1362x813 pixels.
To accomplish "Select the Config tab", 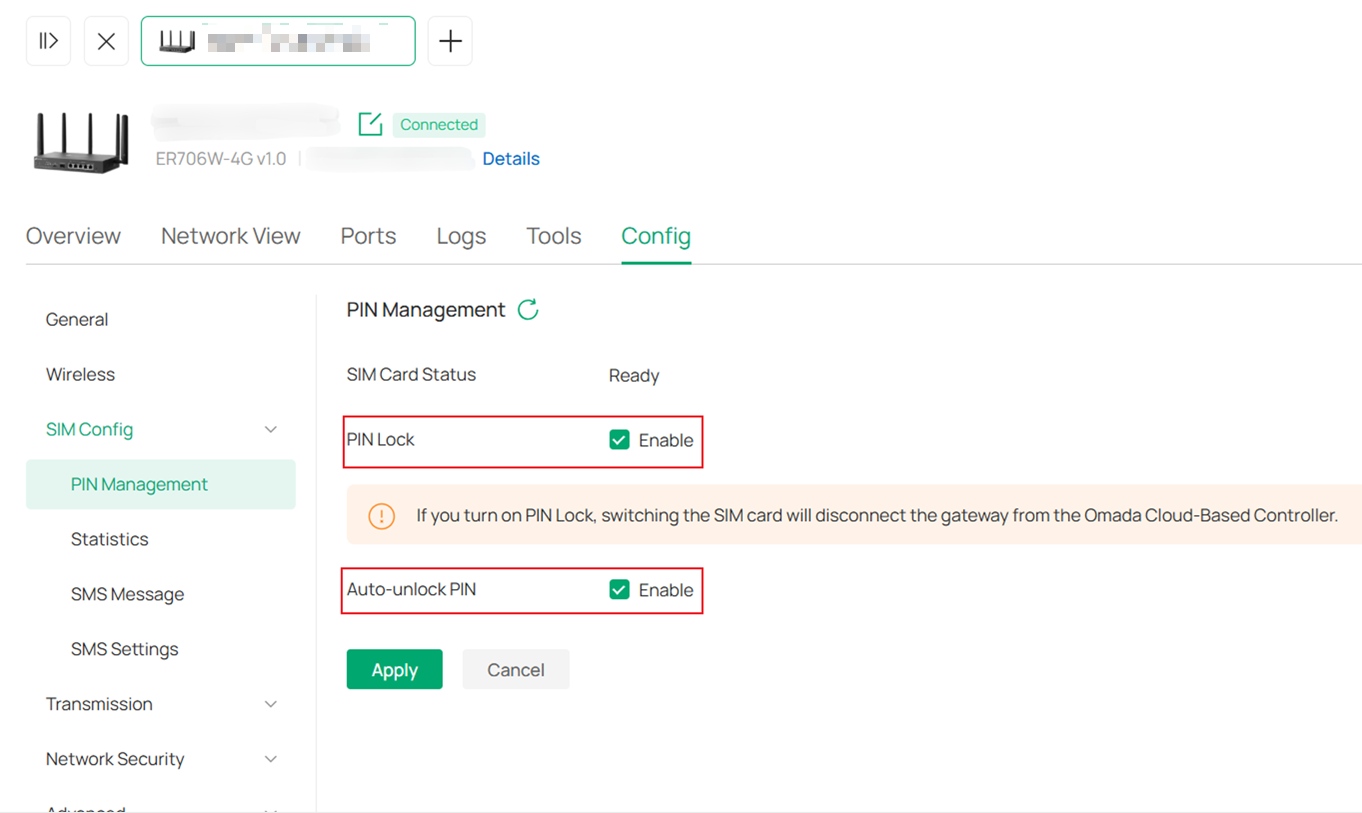I will click(656, 236).
